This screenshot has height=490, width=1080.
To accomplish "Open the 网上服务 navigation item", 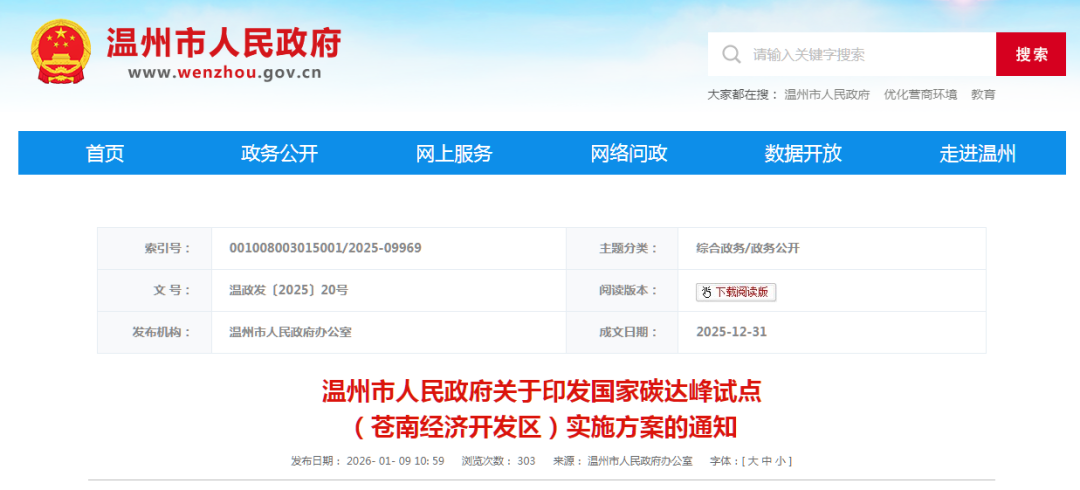I will point(454,153).
